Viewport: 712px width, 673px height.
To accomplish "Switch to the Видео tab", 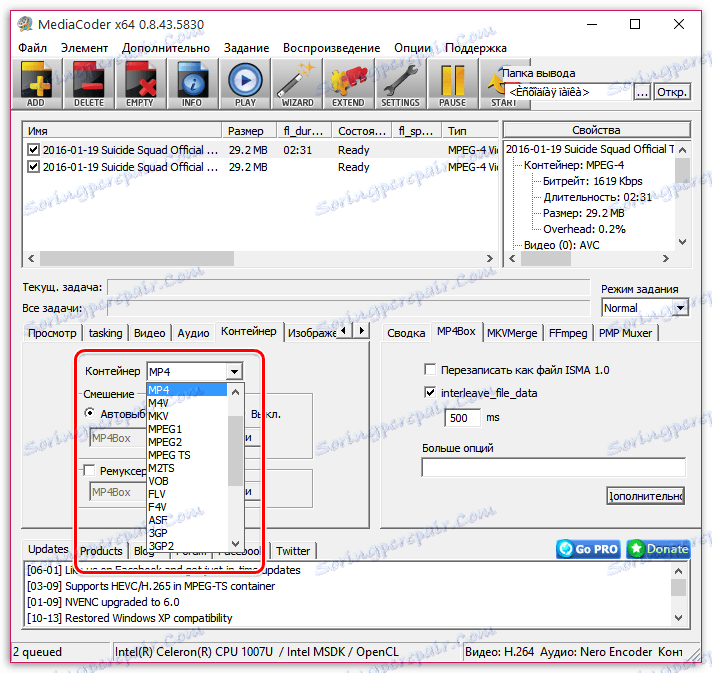I will click(x=149, y=333).
